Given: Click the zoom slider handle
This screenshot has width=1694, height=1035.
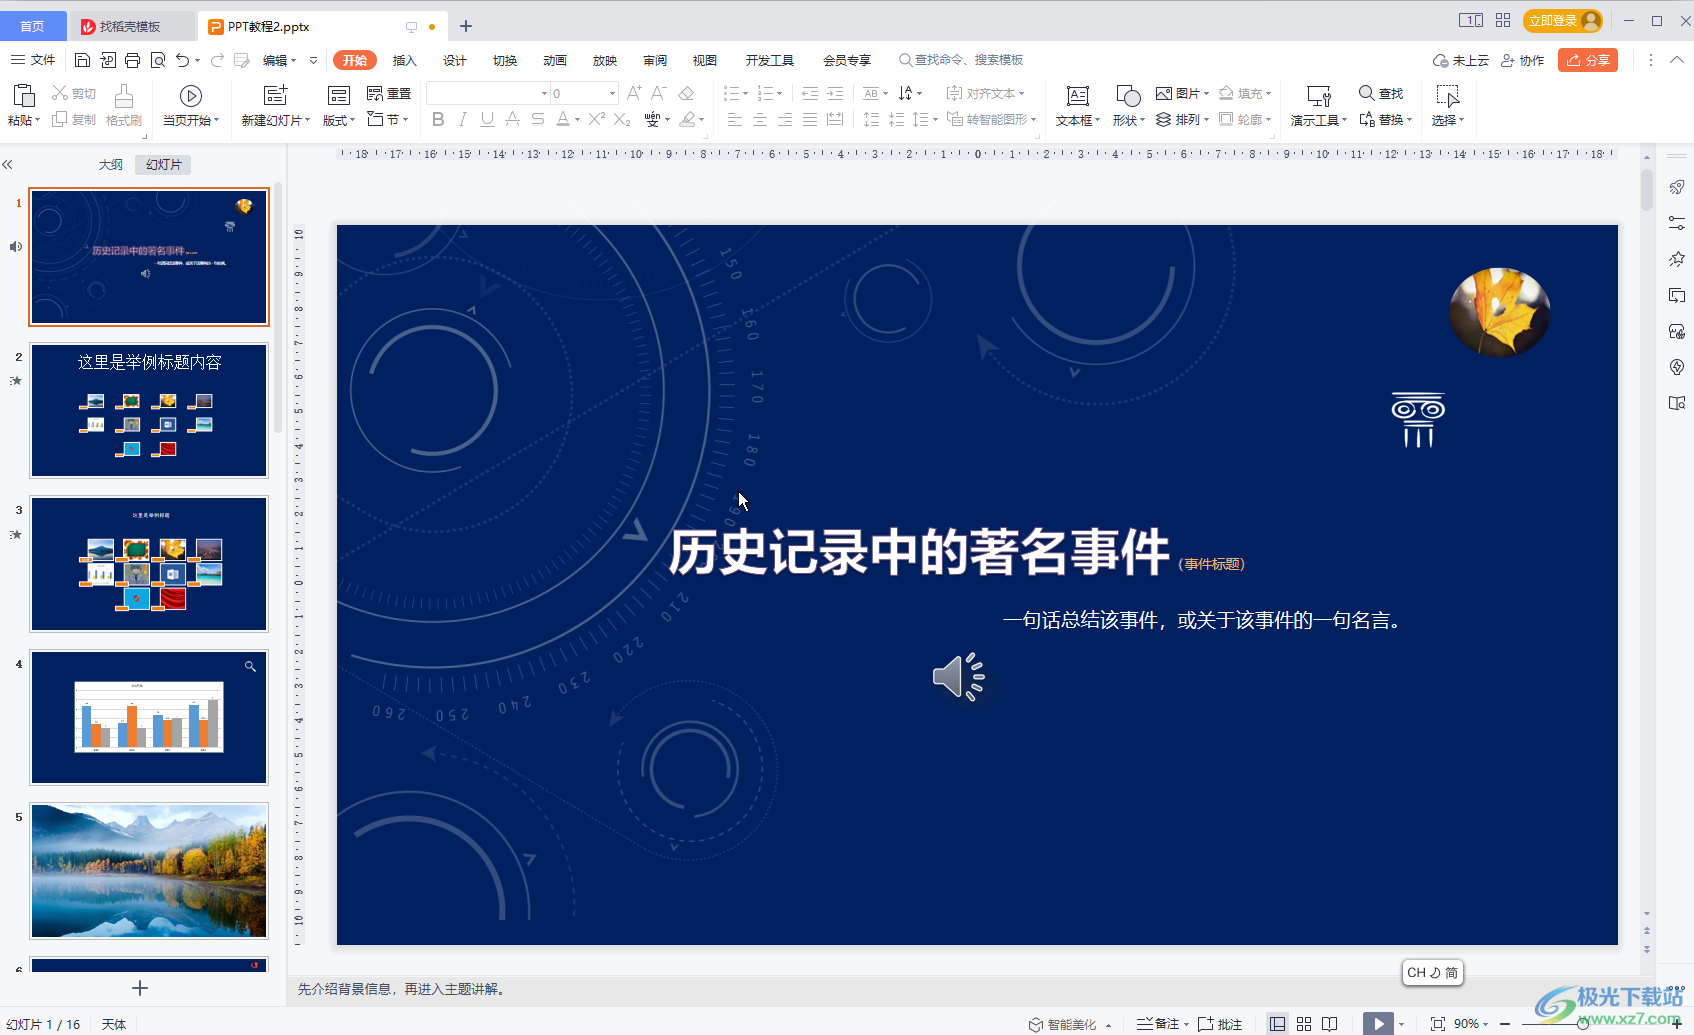Looking at the screenshot, I should (1582, 1024).
